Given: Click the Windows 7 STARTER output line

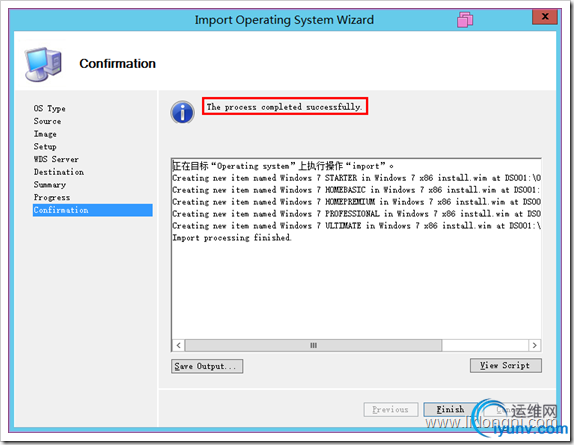Looking at the screenshot, I should (x=356, y=178).
